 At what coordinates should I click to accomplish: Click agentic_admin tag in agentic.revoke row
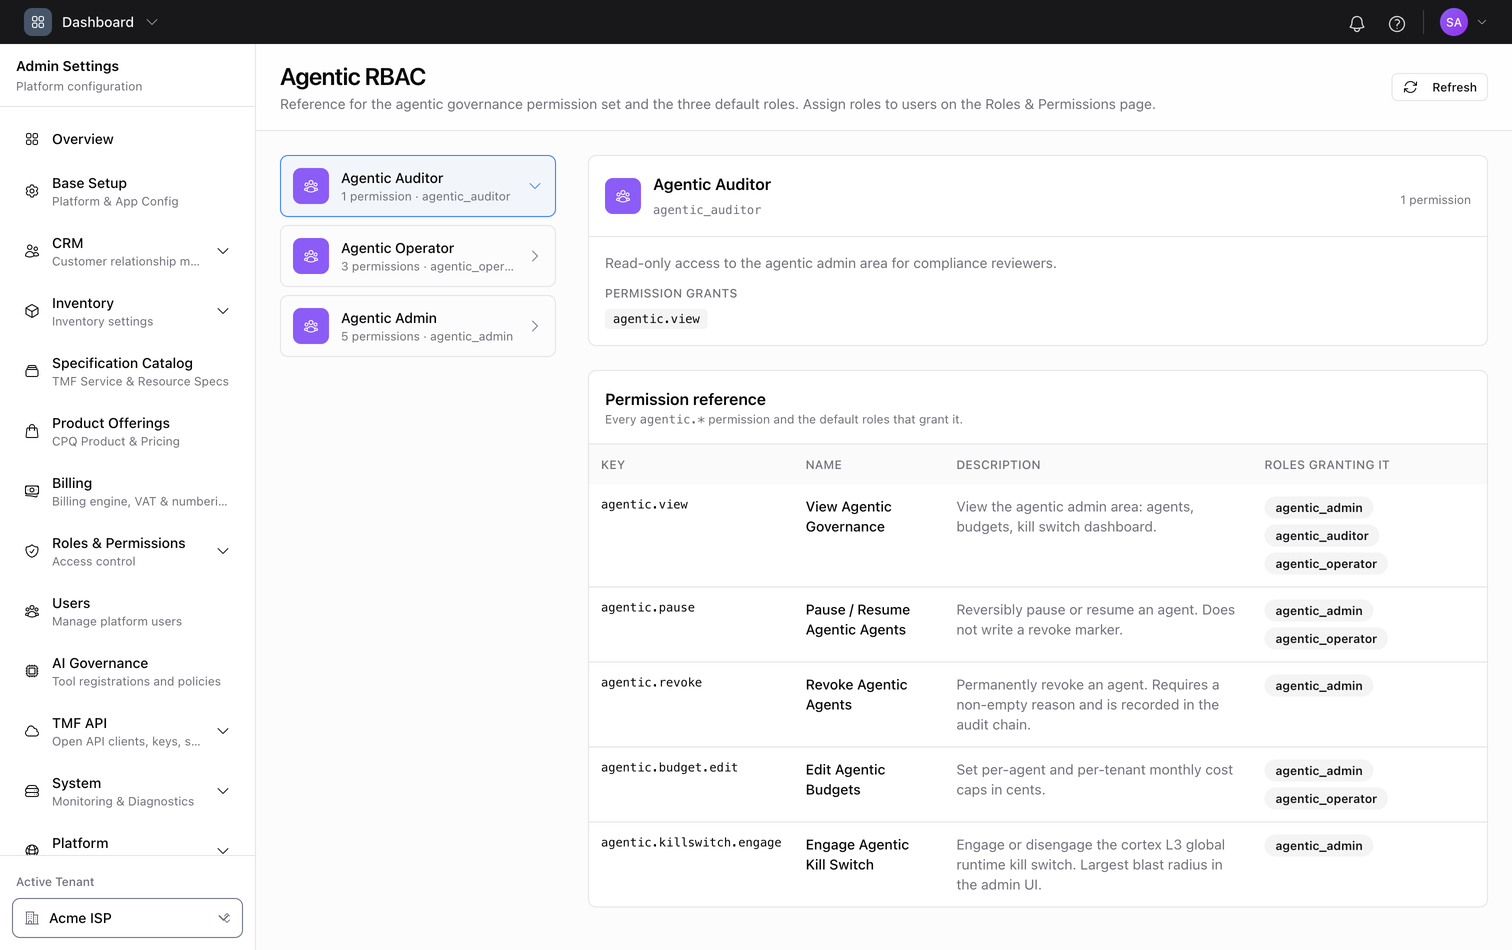pos(1318,686)
